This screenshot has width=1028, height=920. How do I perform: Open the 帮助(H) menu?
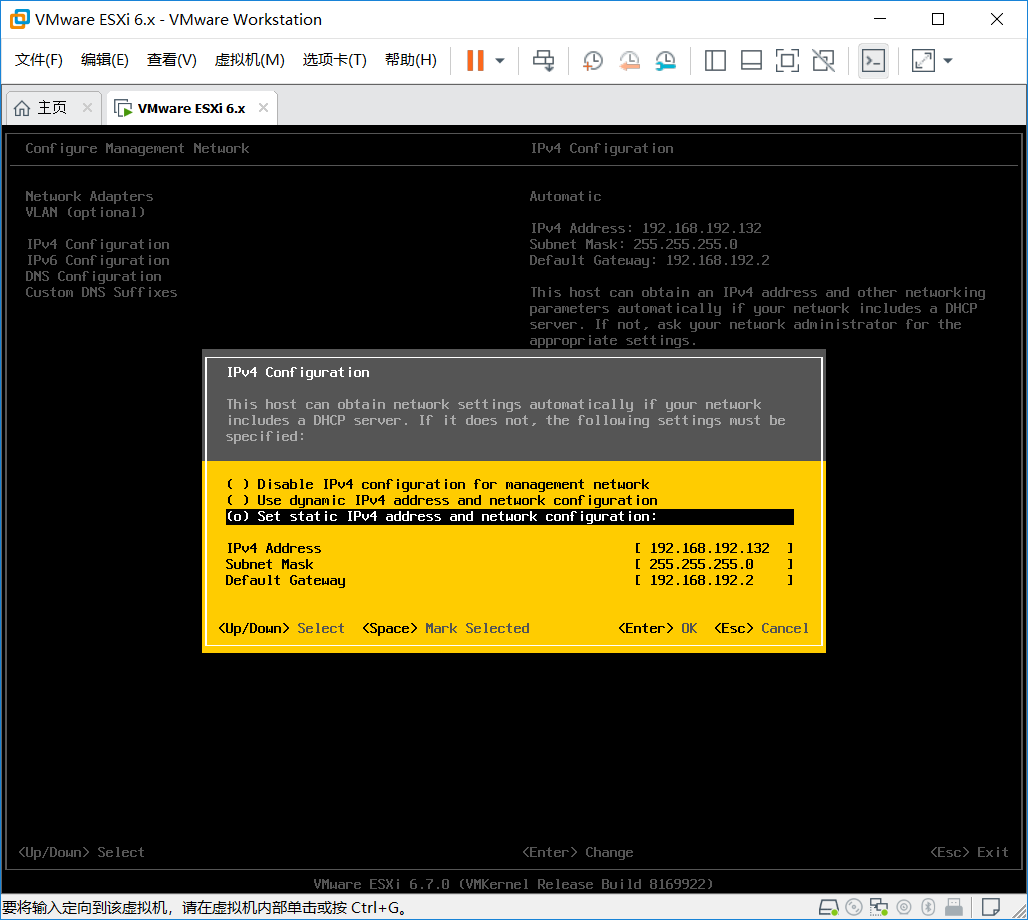pyautogui.click(x=411, y=60)
